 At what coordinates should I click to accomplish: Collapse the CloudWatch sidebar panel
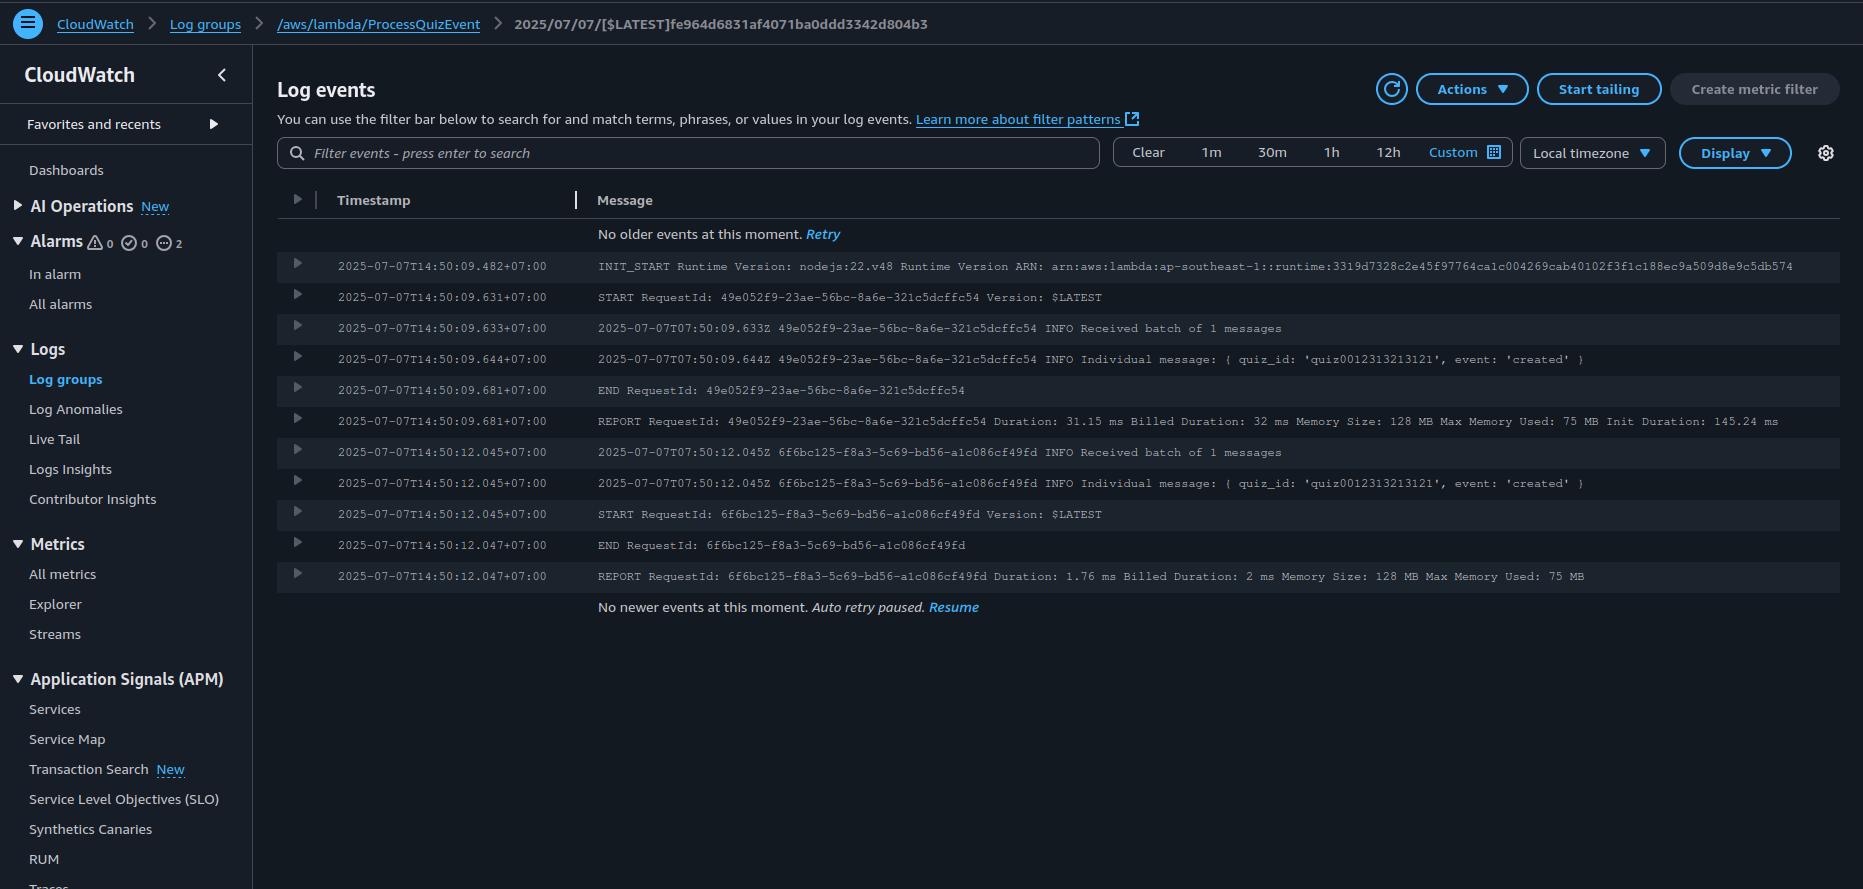pyautogui.click(x=222, y=75)
